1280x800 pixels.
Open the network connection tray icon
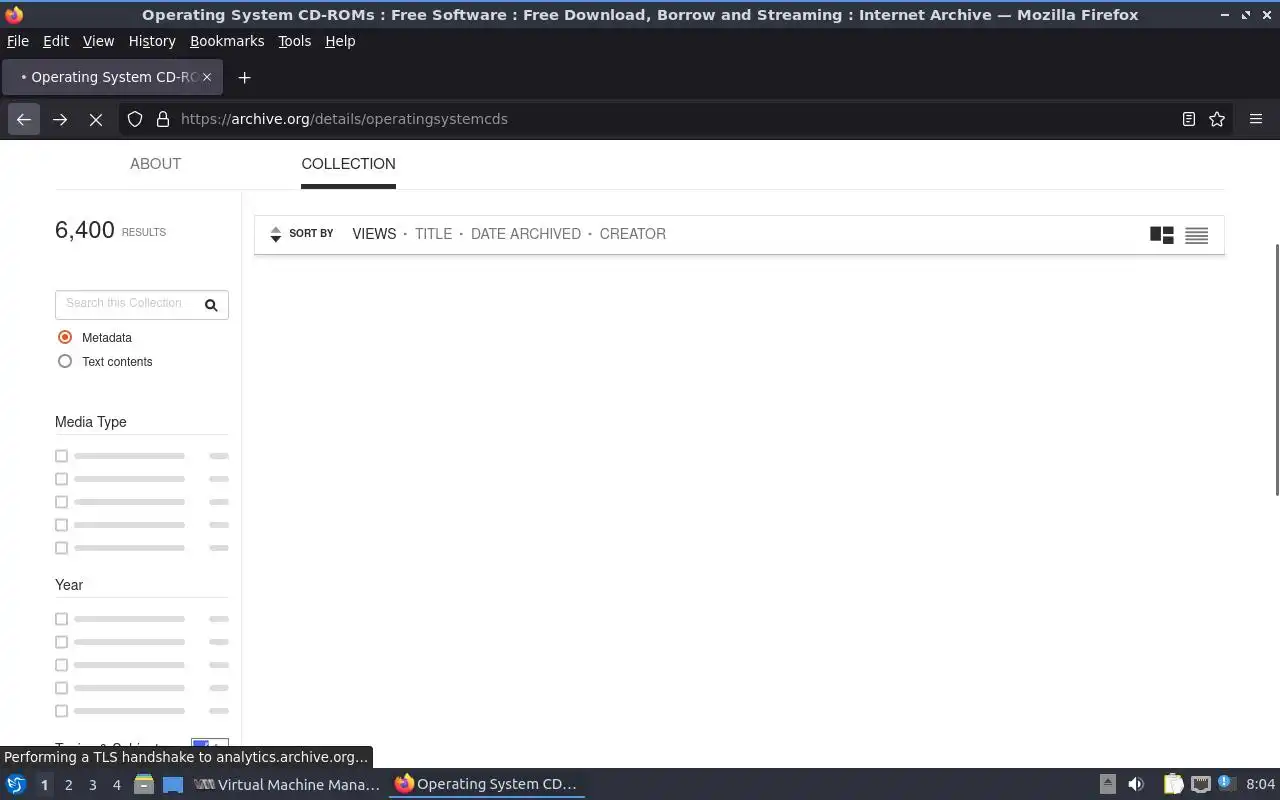(1200, 784)
